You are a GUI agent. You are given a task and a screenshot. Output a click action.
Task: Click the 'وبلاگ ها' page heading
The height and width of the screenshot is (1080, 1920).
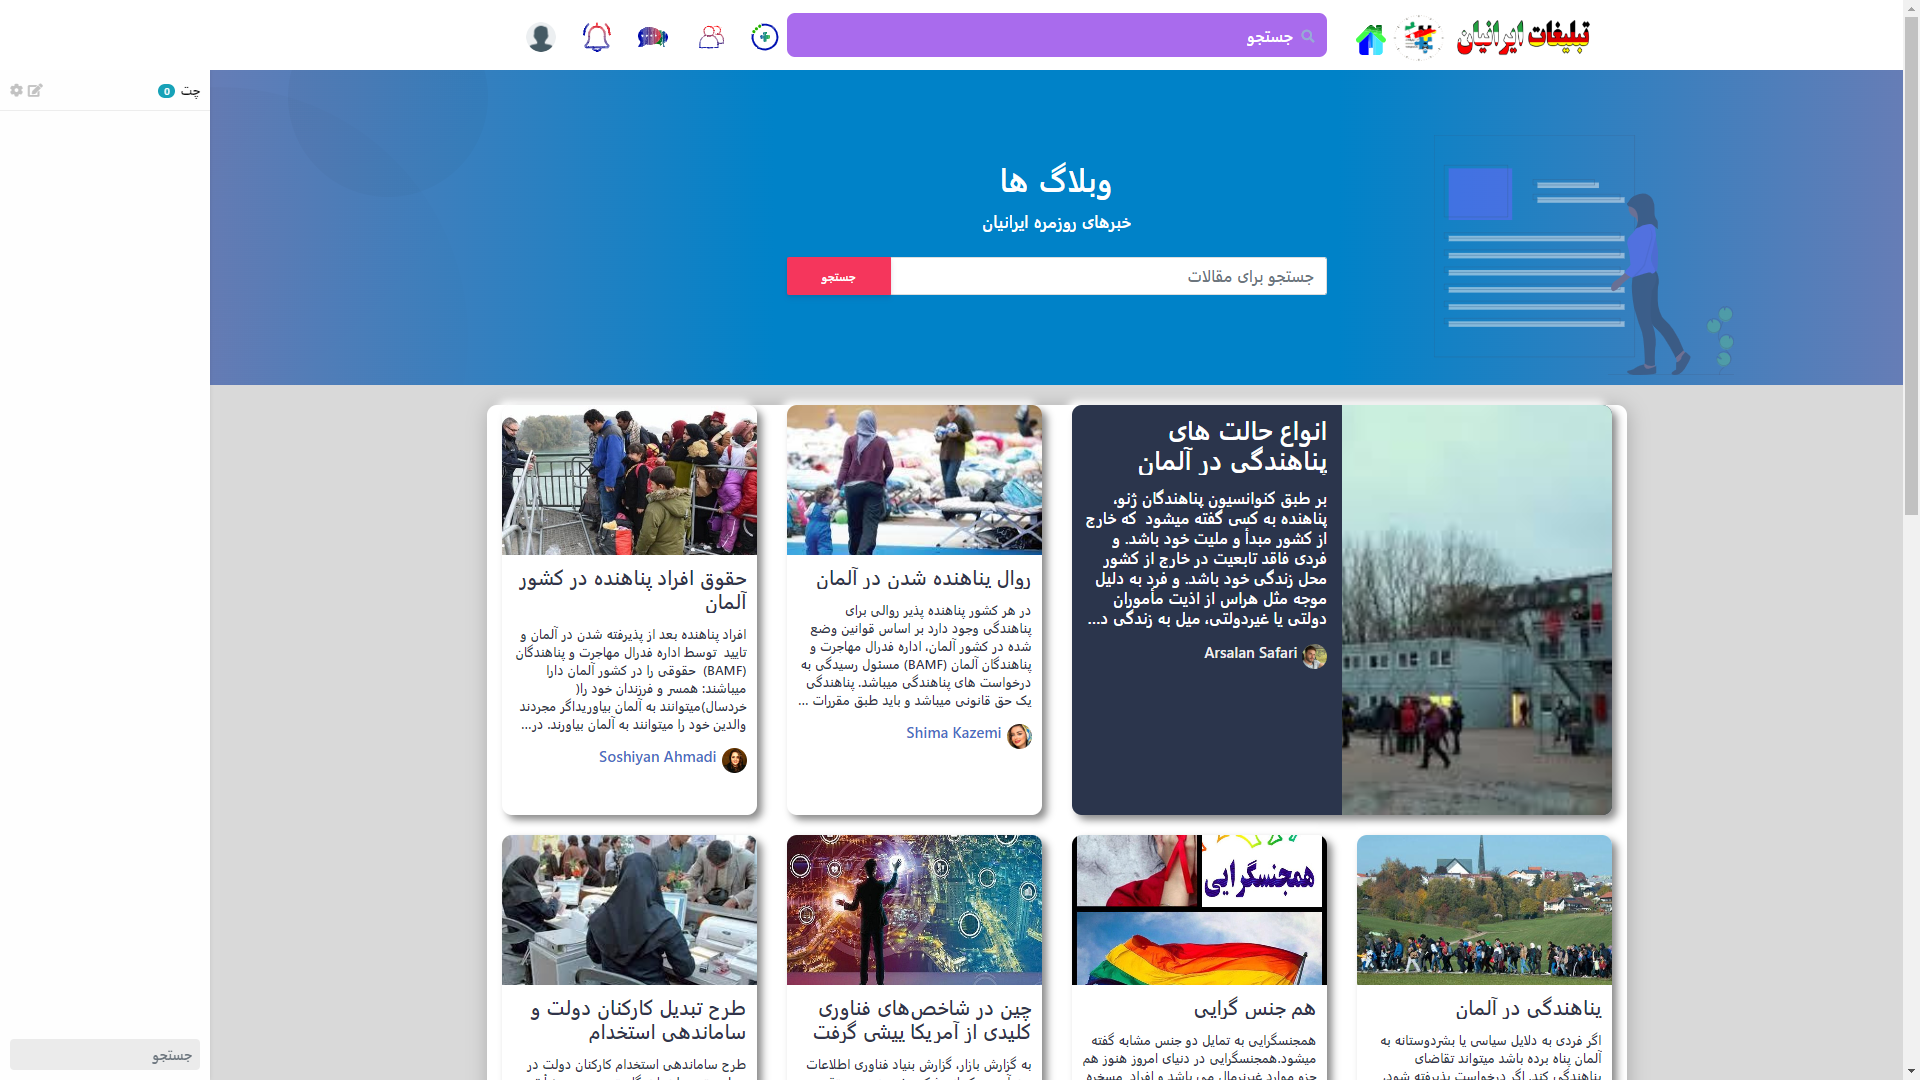point(1056,181)
